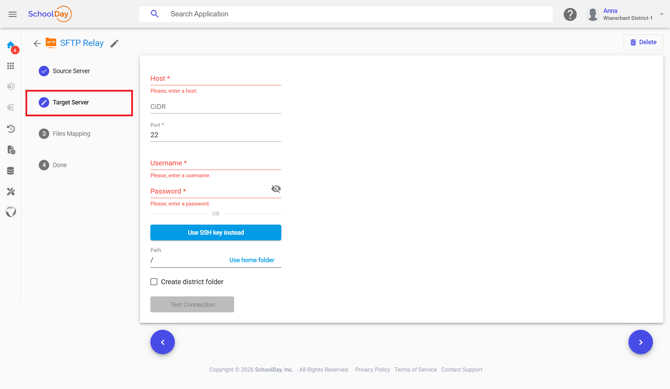
Task: Click the user avatar icon
Action: pyautogui.click(x=593, y=14)
